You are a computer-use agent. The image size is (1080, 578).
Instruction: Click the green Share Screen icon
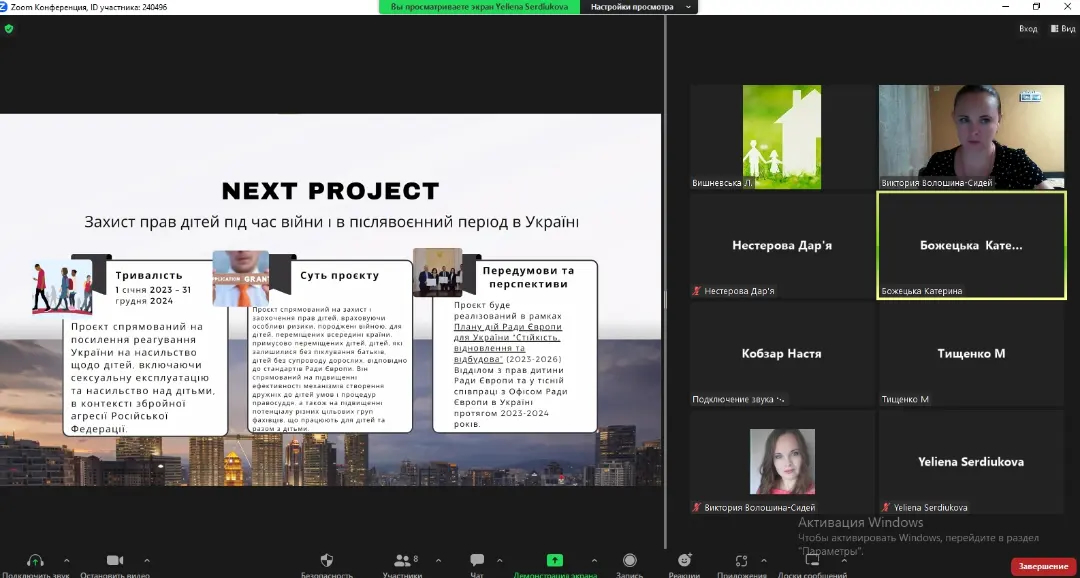pyautogui.click(x=554, y=561)
